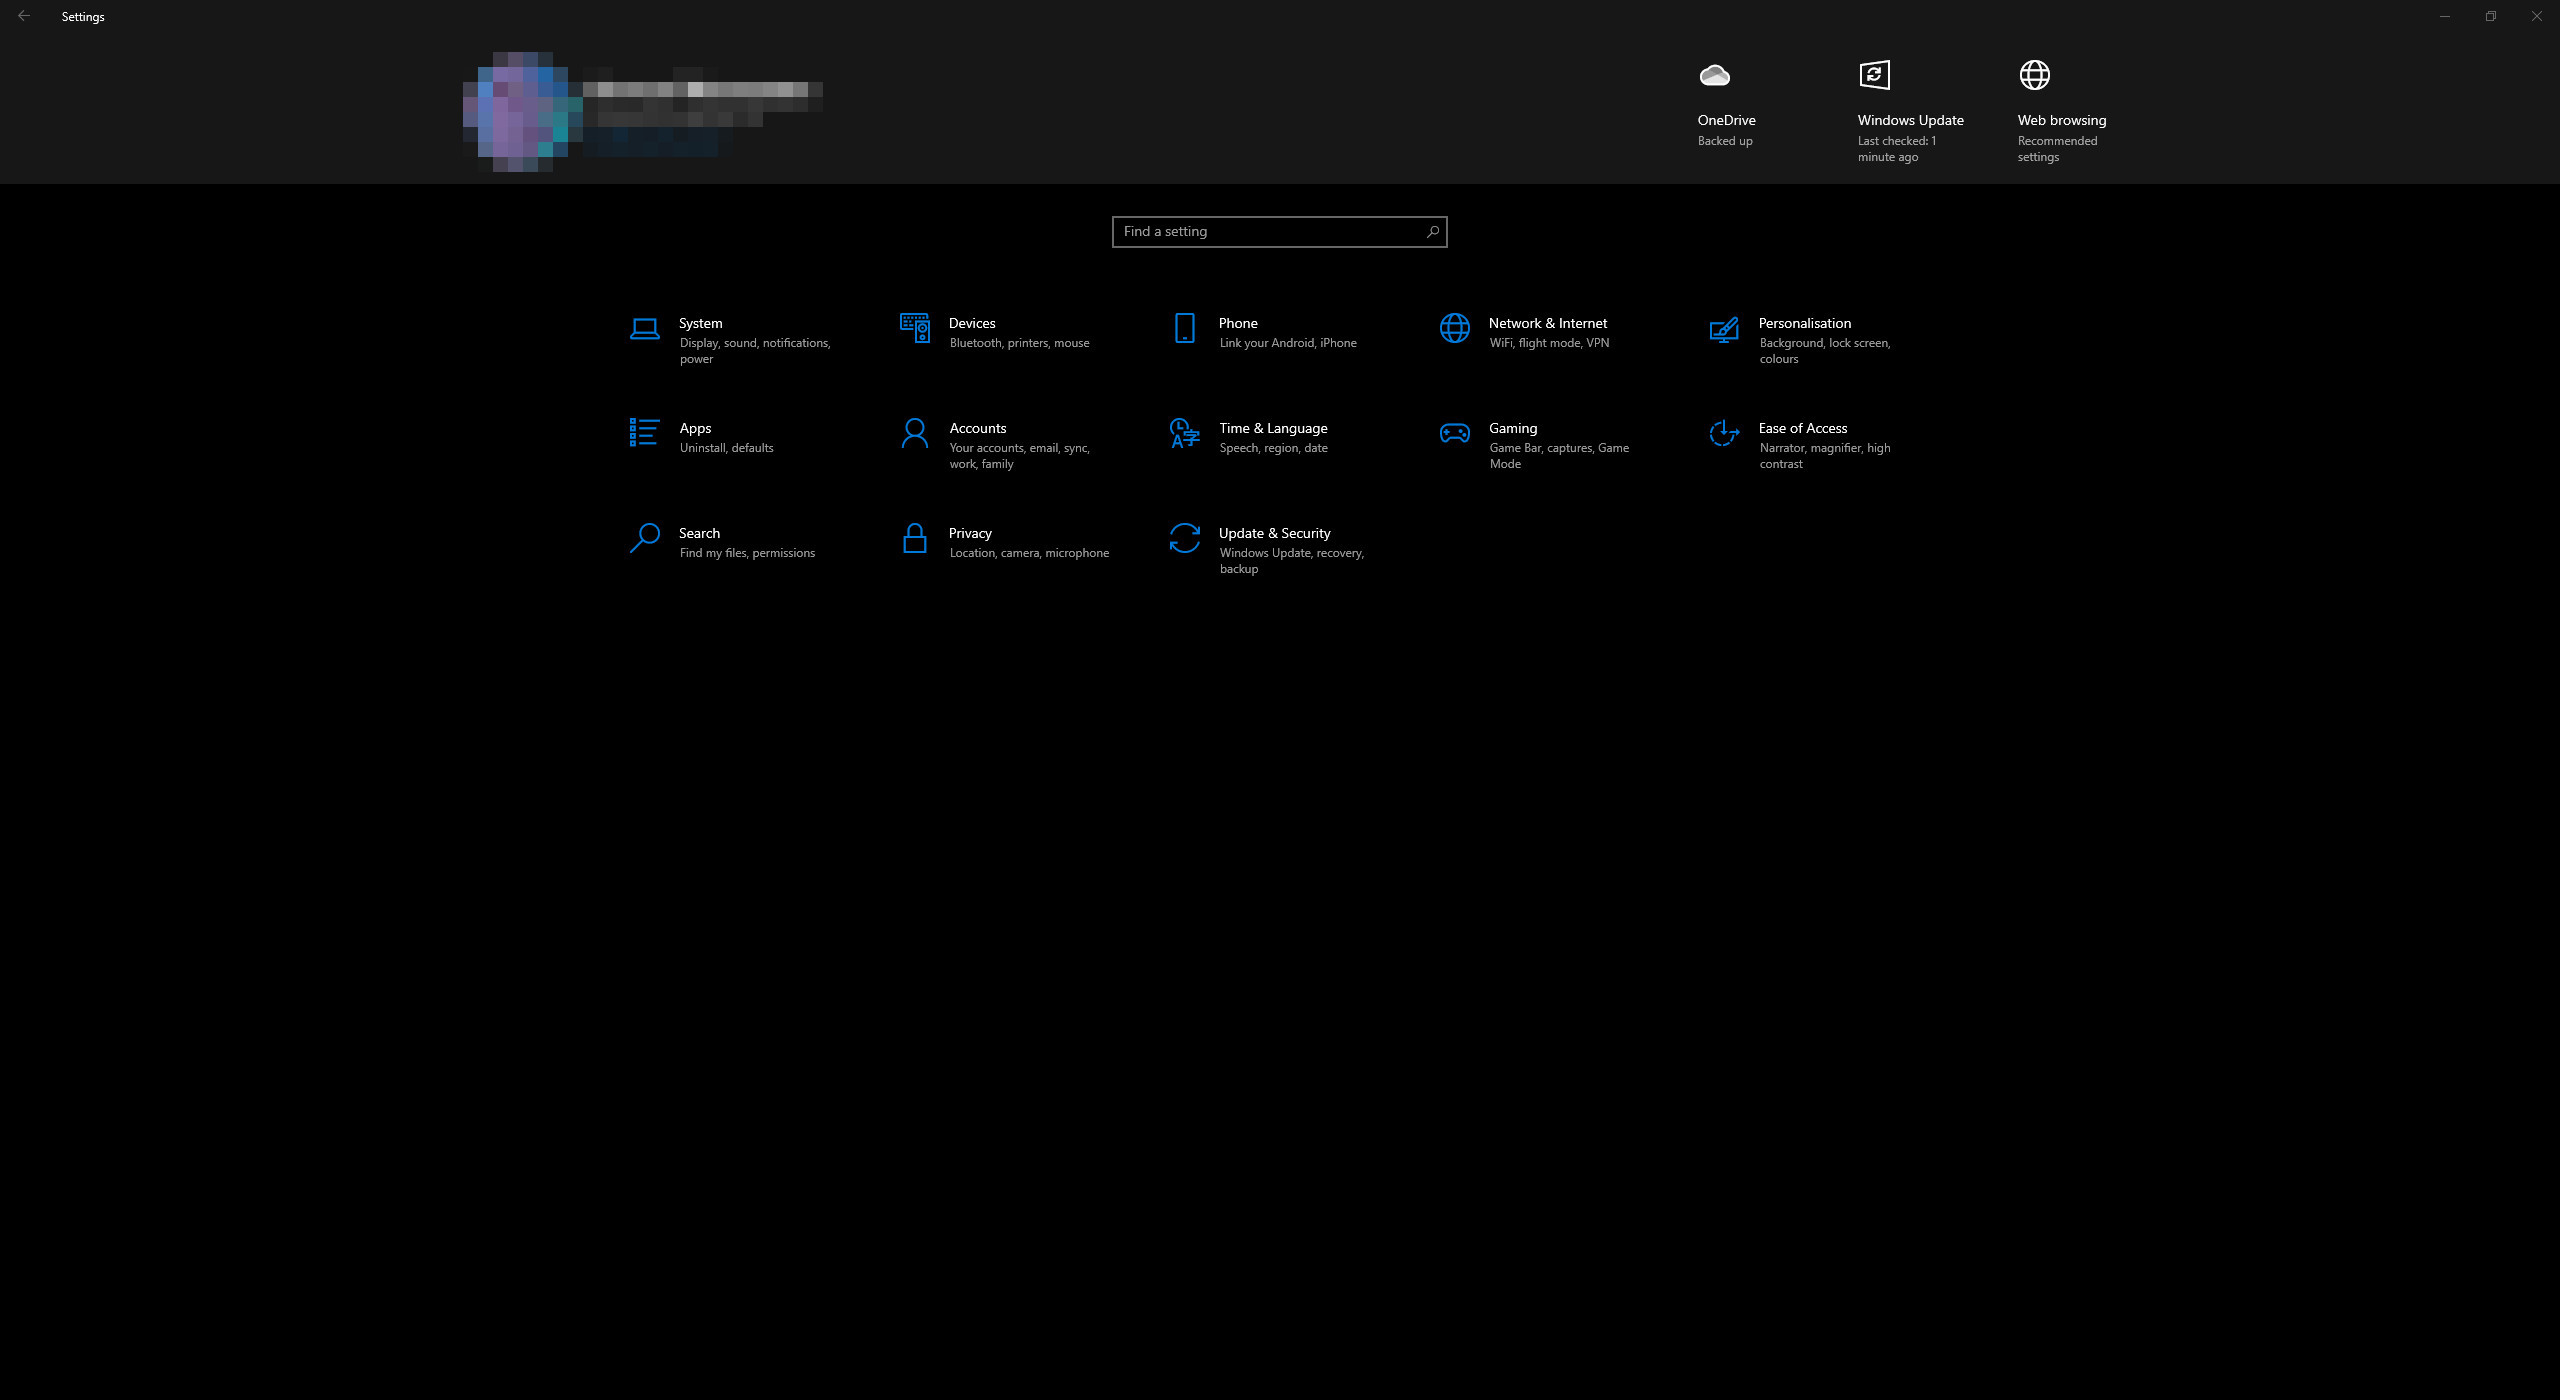Click the Find a setting search box
2560x1400 pixels.
(x=1266, y=232)
